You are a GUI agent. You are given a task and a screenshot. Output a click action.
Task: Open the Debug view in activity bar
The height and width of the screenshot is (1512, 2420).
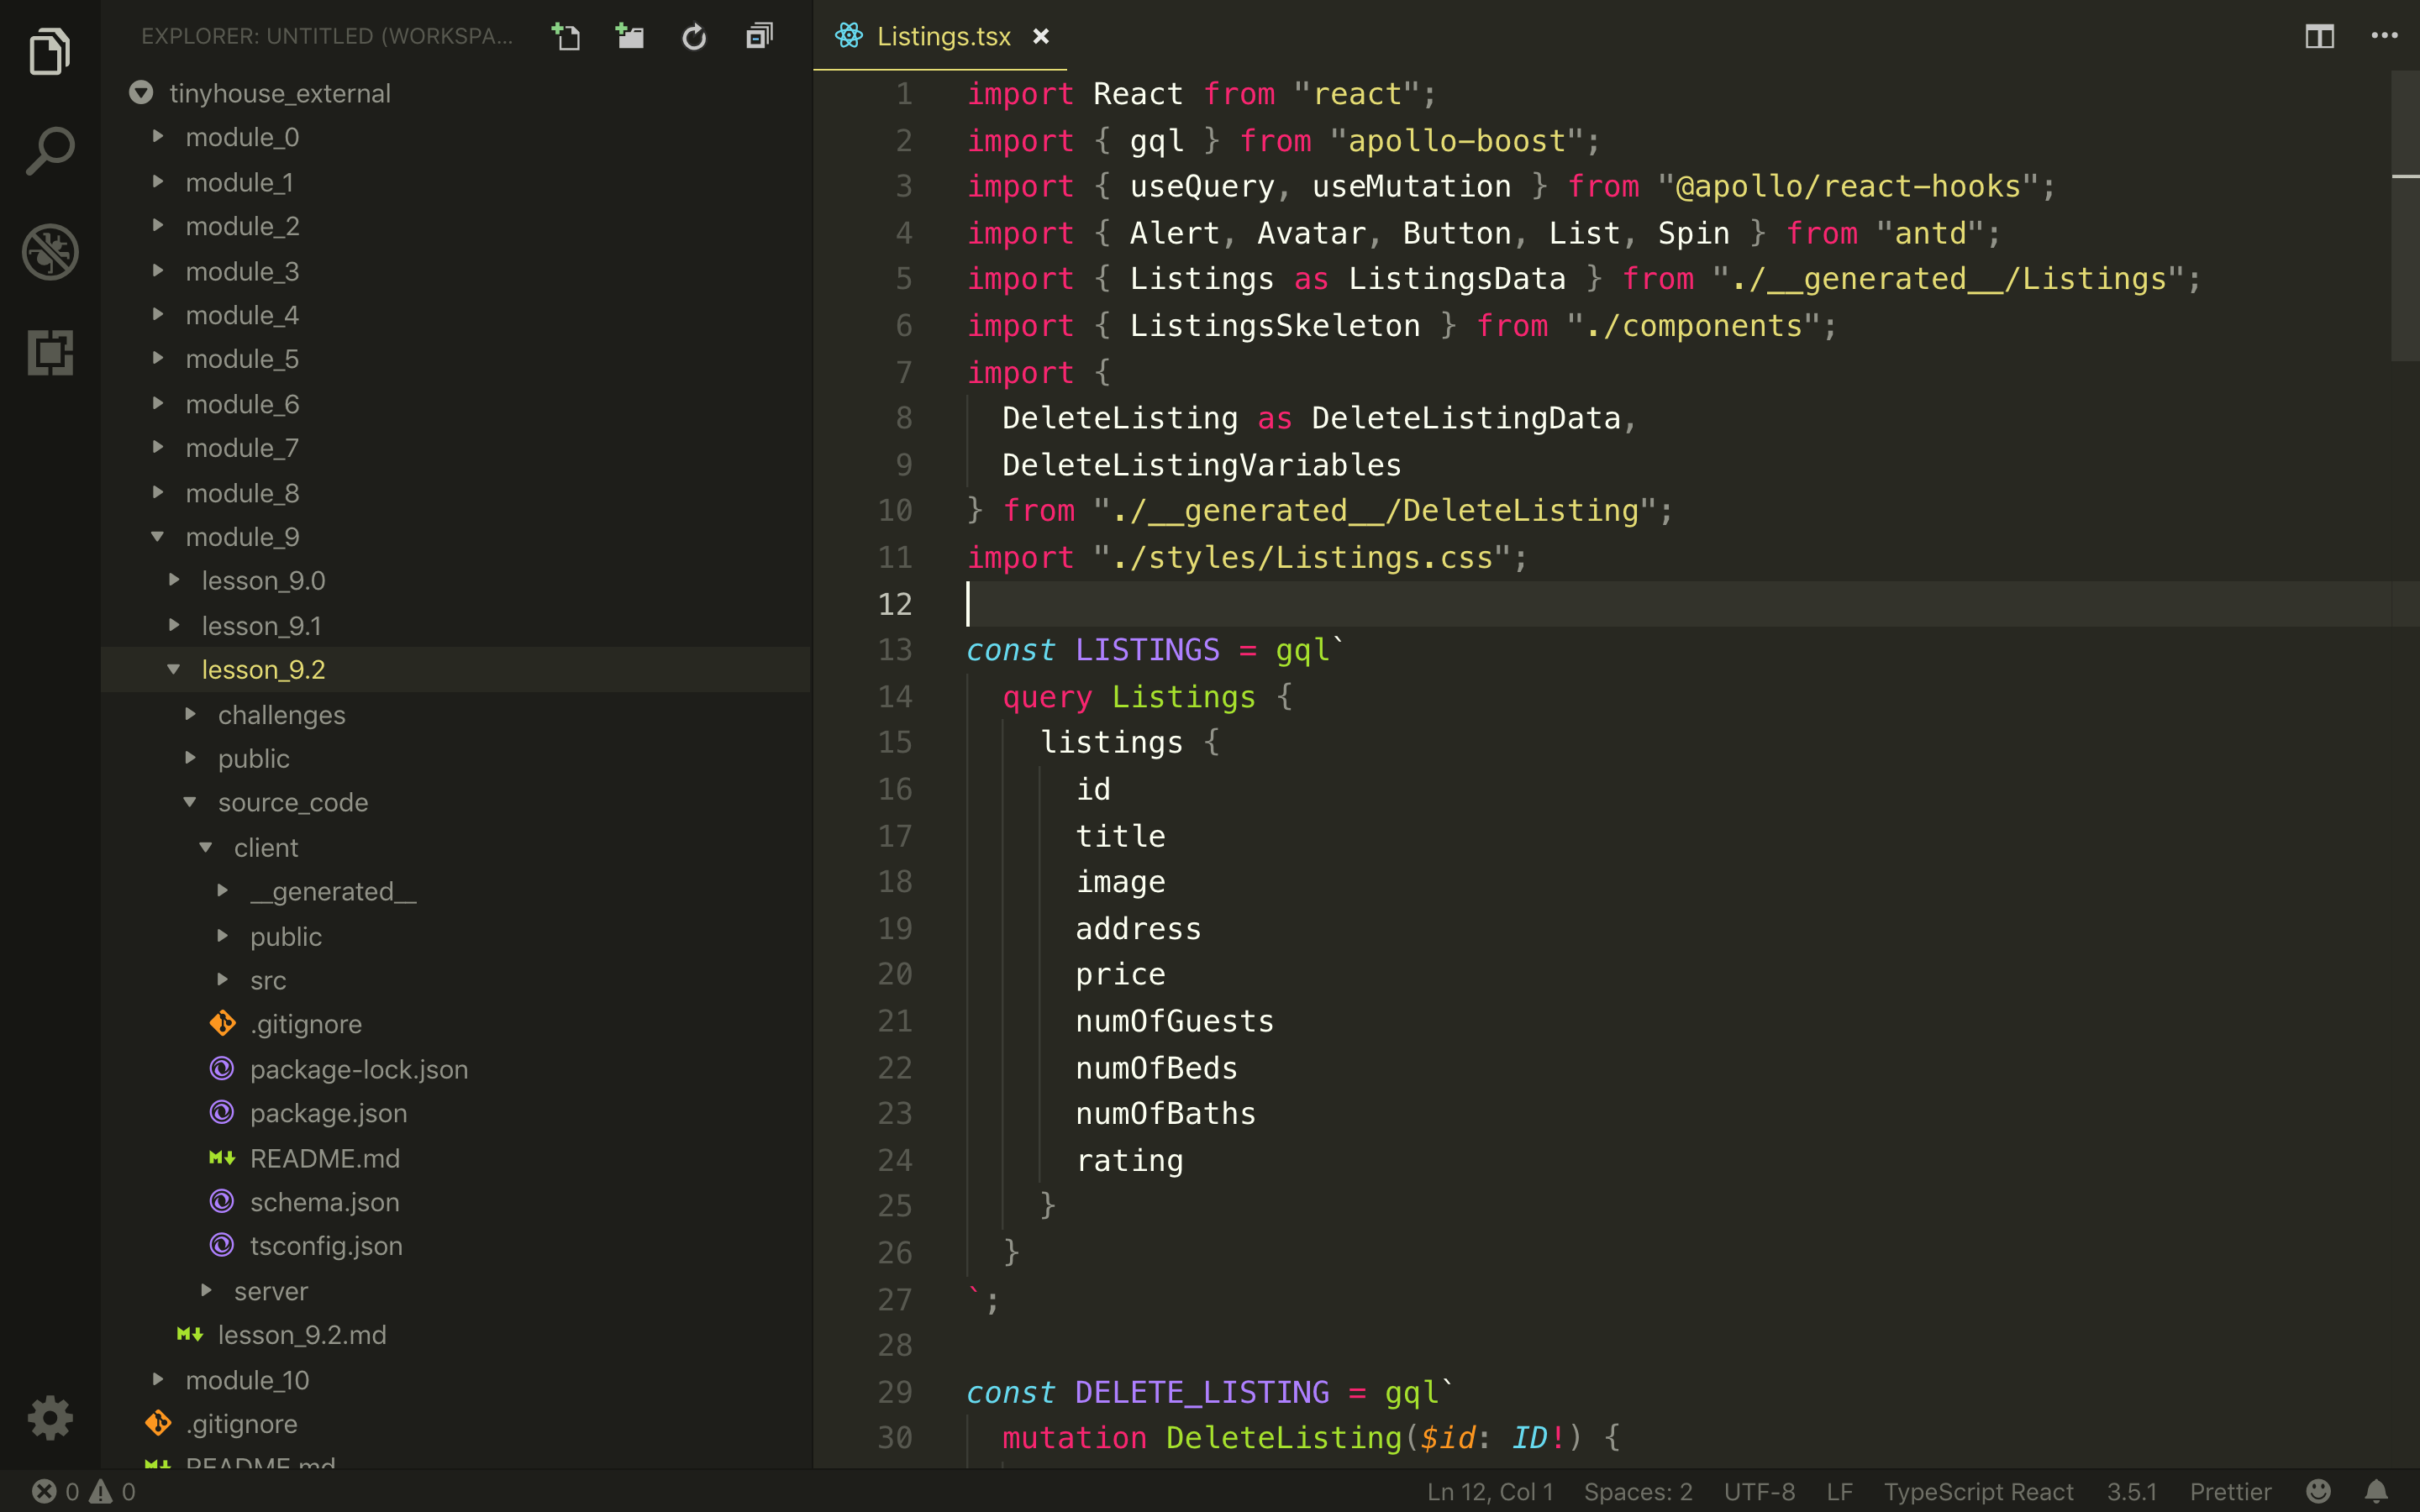50,251
